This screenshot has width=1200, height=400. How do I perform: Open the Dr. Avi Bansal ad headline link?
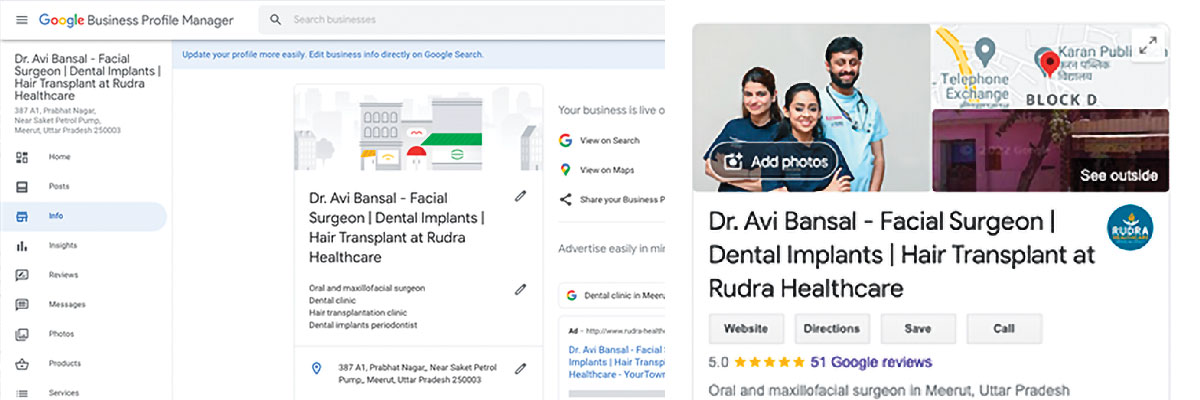tap(616, 362)
